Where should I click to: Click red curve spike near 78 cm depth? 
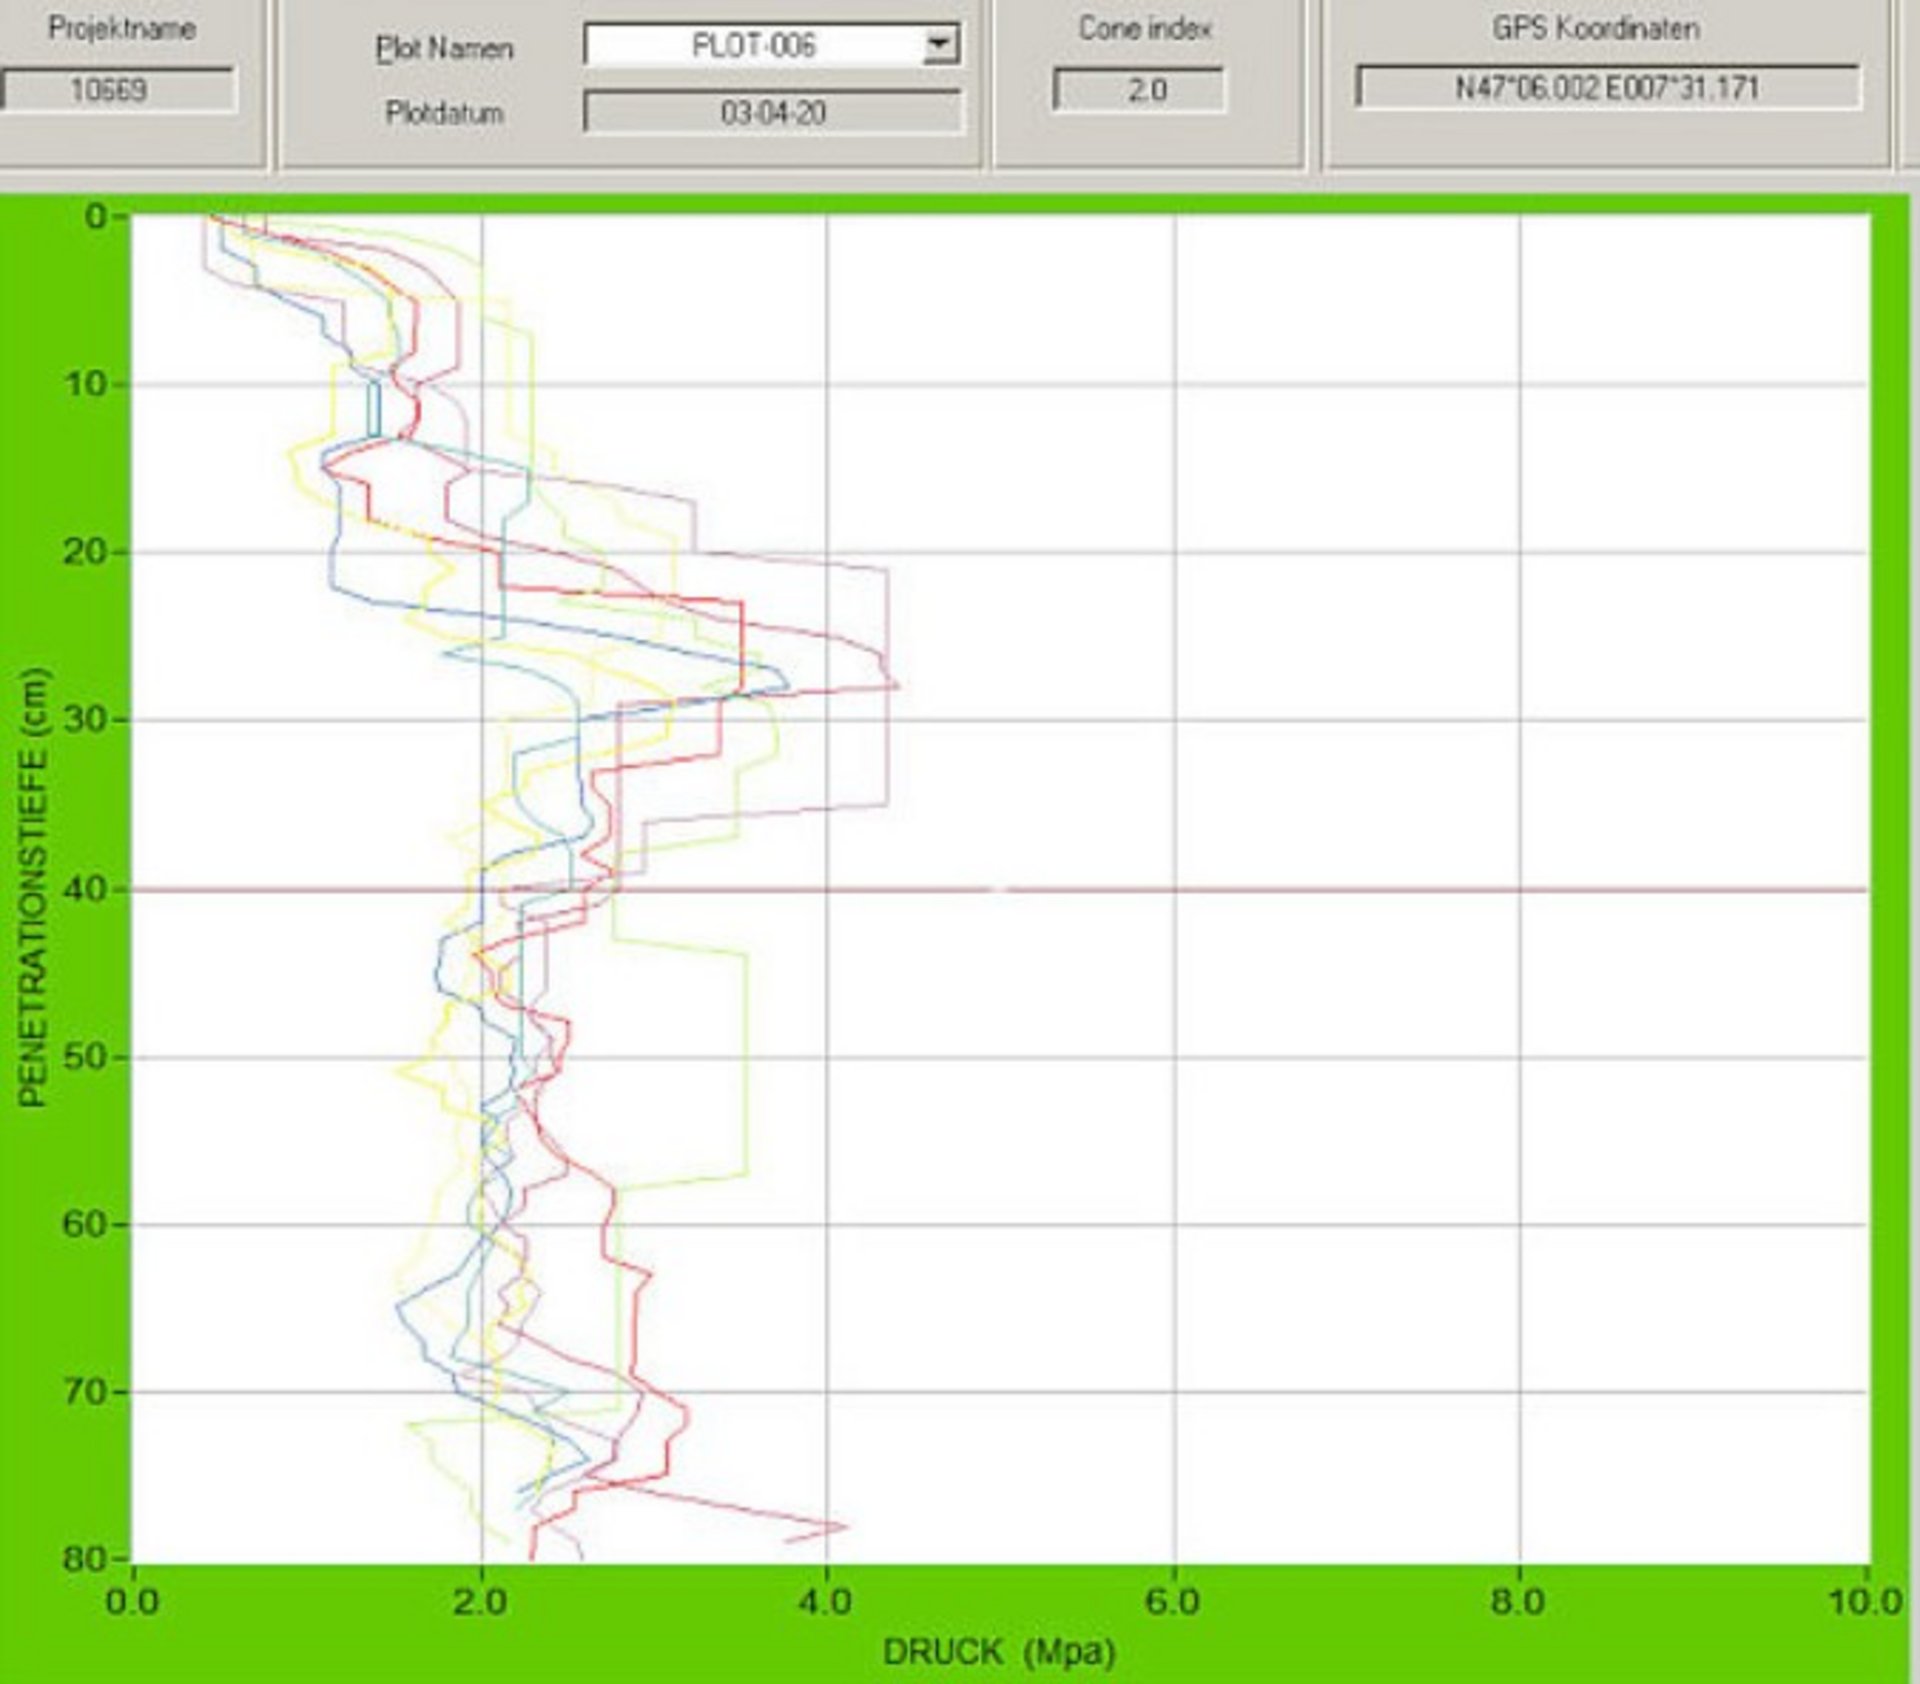click(845, 1526)
